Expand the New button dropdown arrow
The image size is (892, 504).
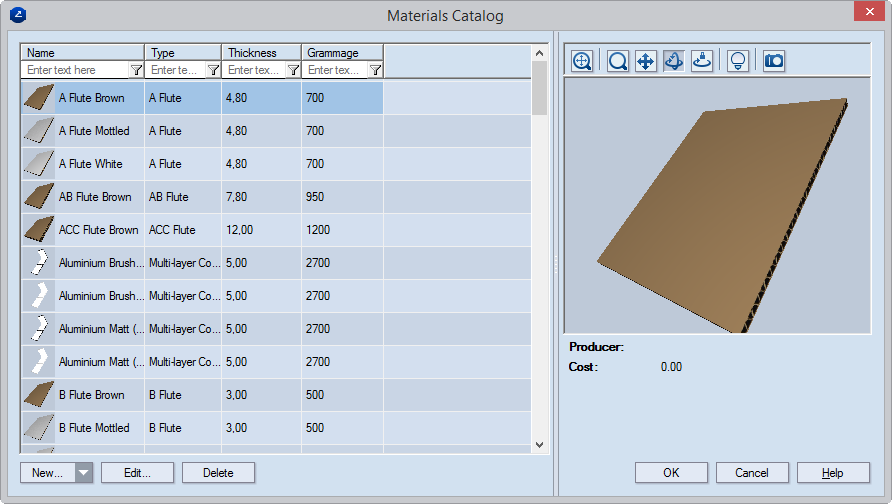(84, 473)
